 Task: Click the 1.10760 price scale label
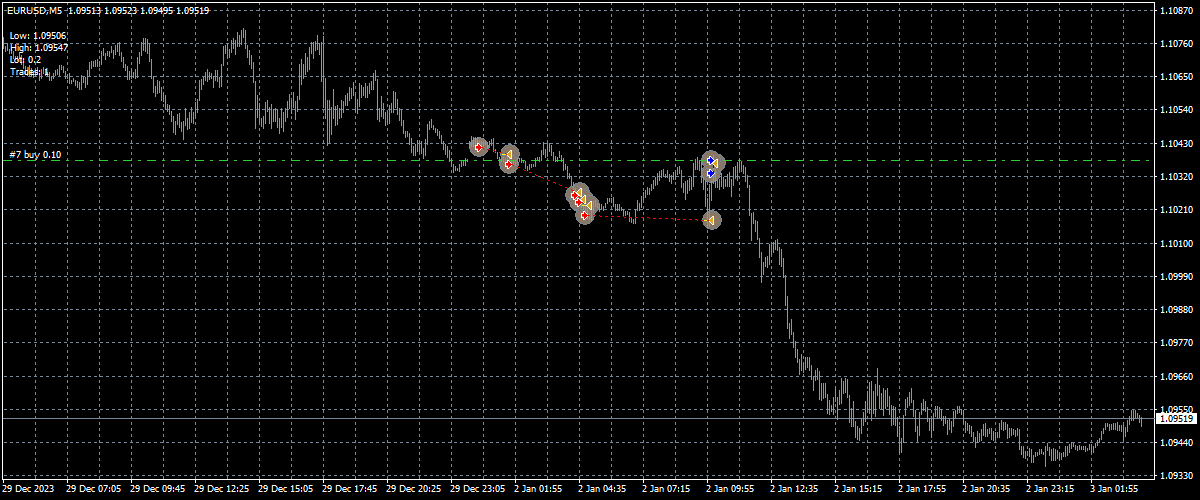coord(1177,44)
